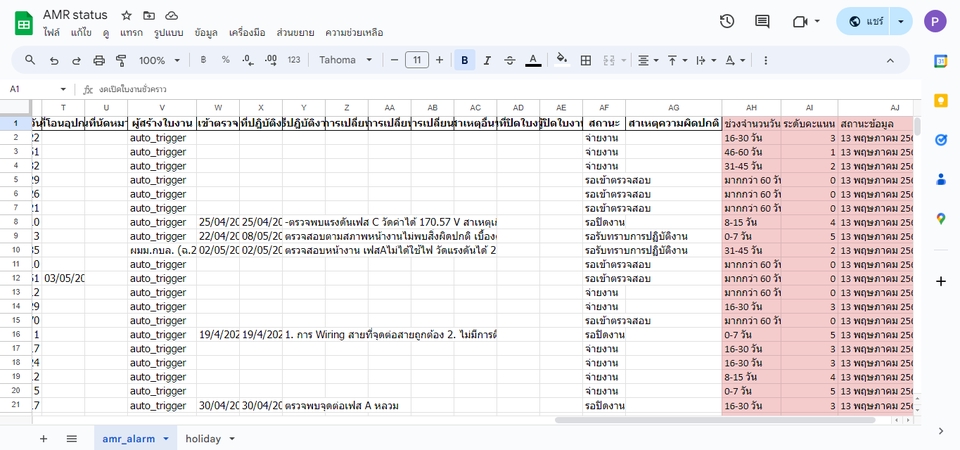Click the name box showing A1
Screen dimensions: 960x450
[37, 89]
